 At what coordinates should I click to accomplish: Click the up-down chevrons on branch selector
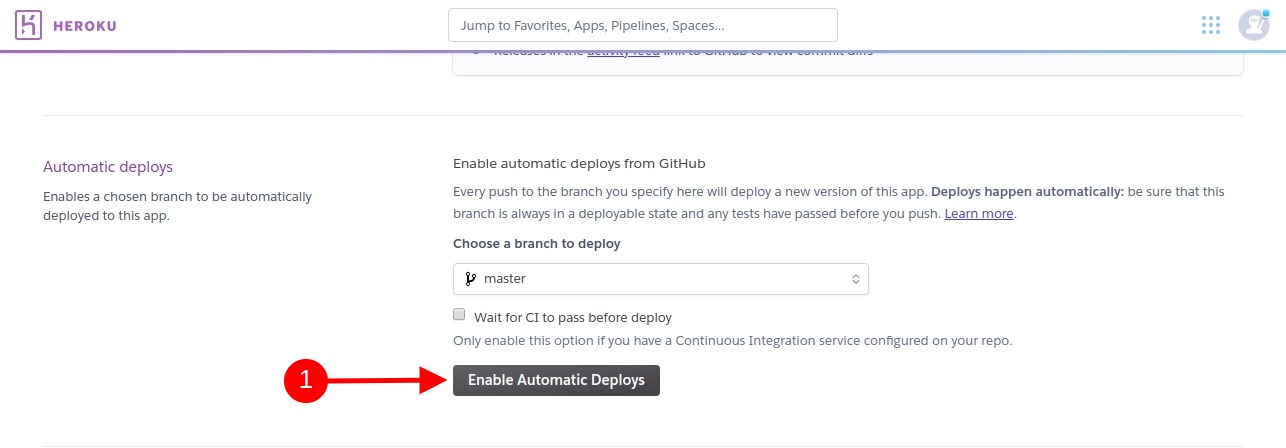pyautogui.click(x=855, y=279)
